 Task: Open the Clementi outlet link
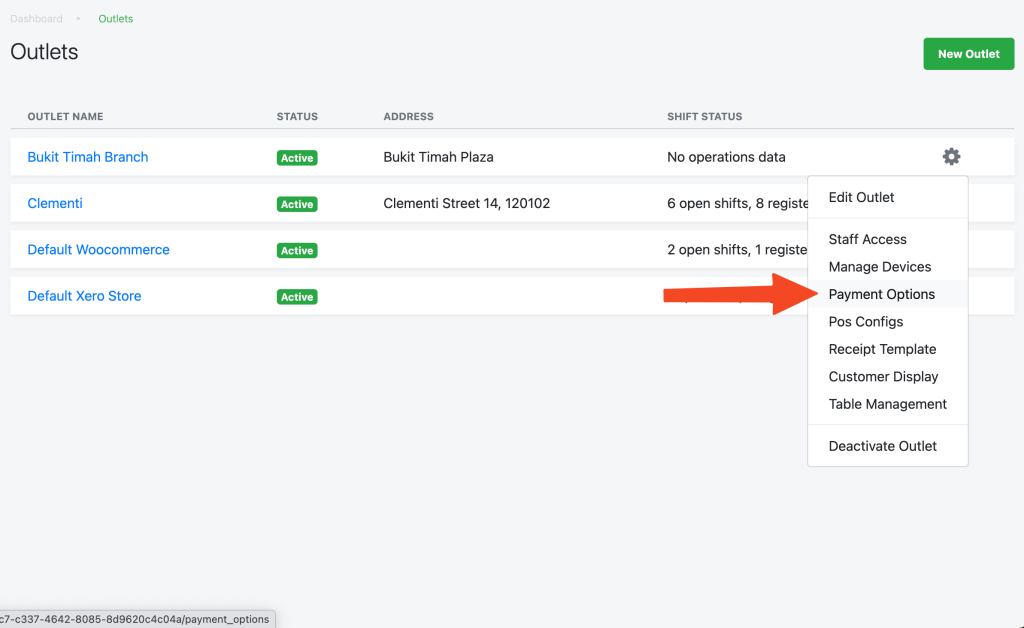pyautogui.click(x=55, y=203)
